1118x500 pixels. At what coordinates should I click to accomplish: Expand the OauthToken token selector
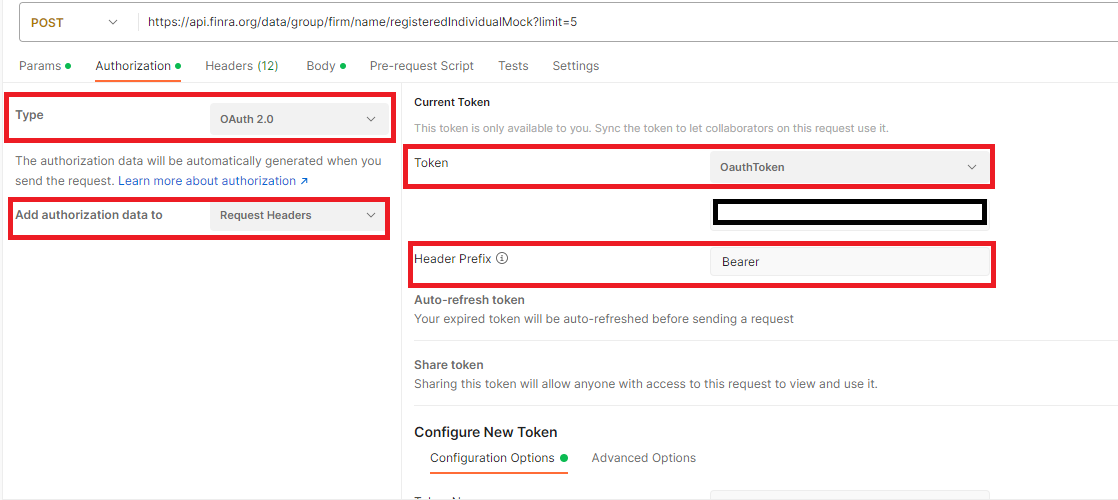[x=849, y=167]
